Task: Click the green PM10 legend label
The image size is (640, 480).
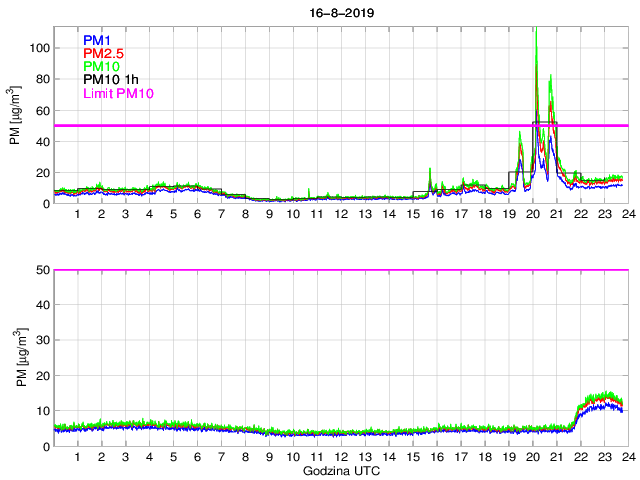Action: coord(102,67)
